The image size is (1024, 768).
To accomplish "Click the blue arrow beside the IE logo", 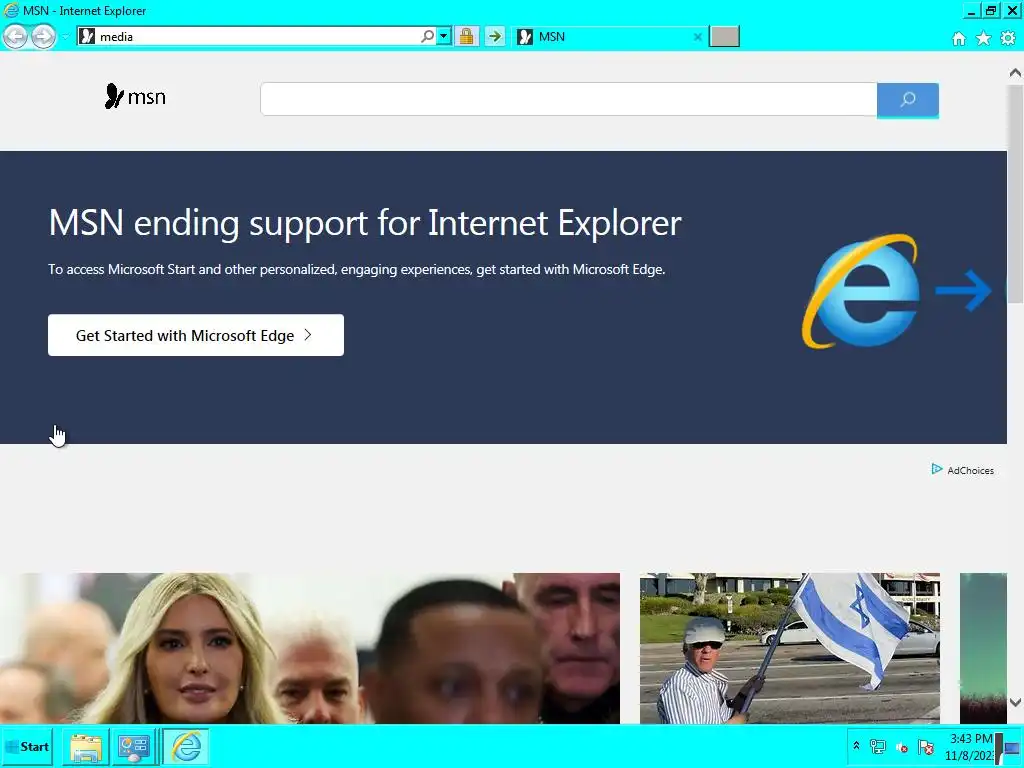I will point(964,290).
